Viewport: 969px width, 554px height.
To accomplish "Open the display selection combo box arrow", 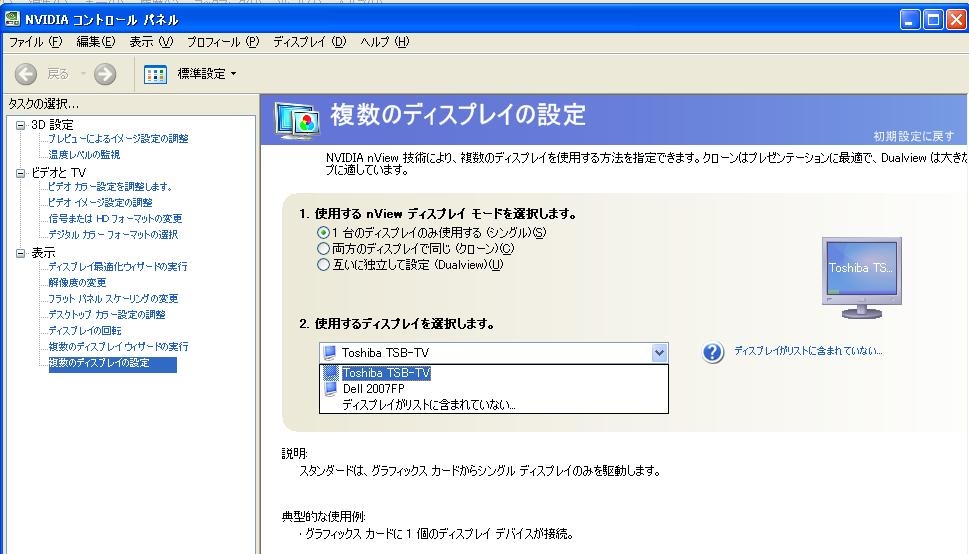I will [659, 353].
